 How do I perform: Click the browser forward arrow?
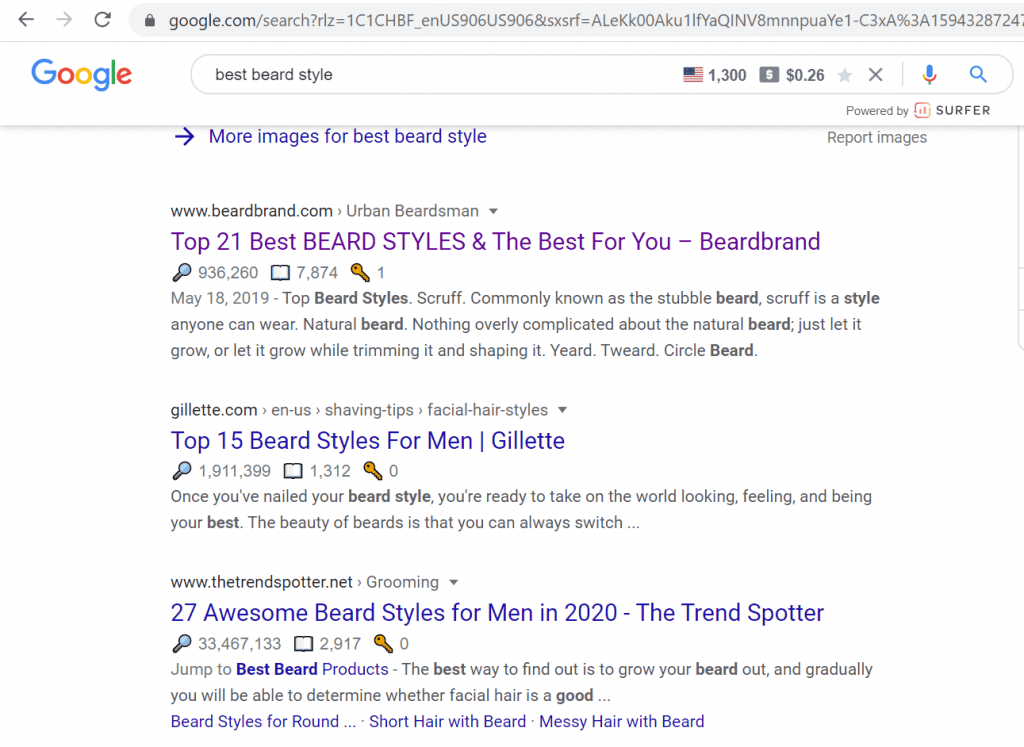tap(64, 20)
